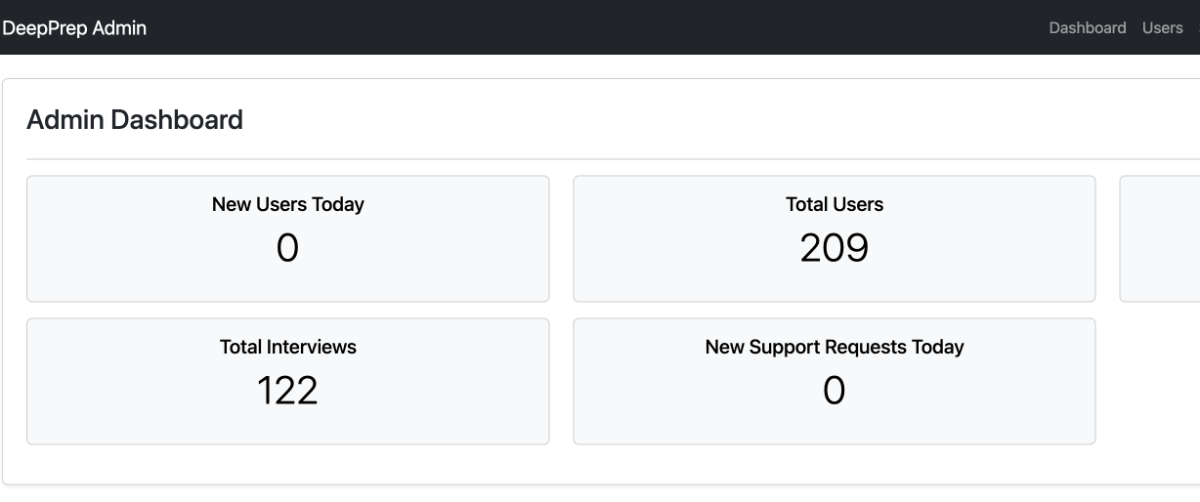Click the partially visible card at right edge

coord(1162,238)
